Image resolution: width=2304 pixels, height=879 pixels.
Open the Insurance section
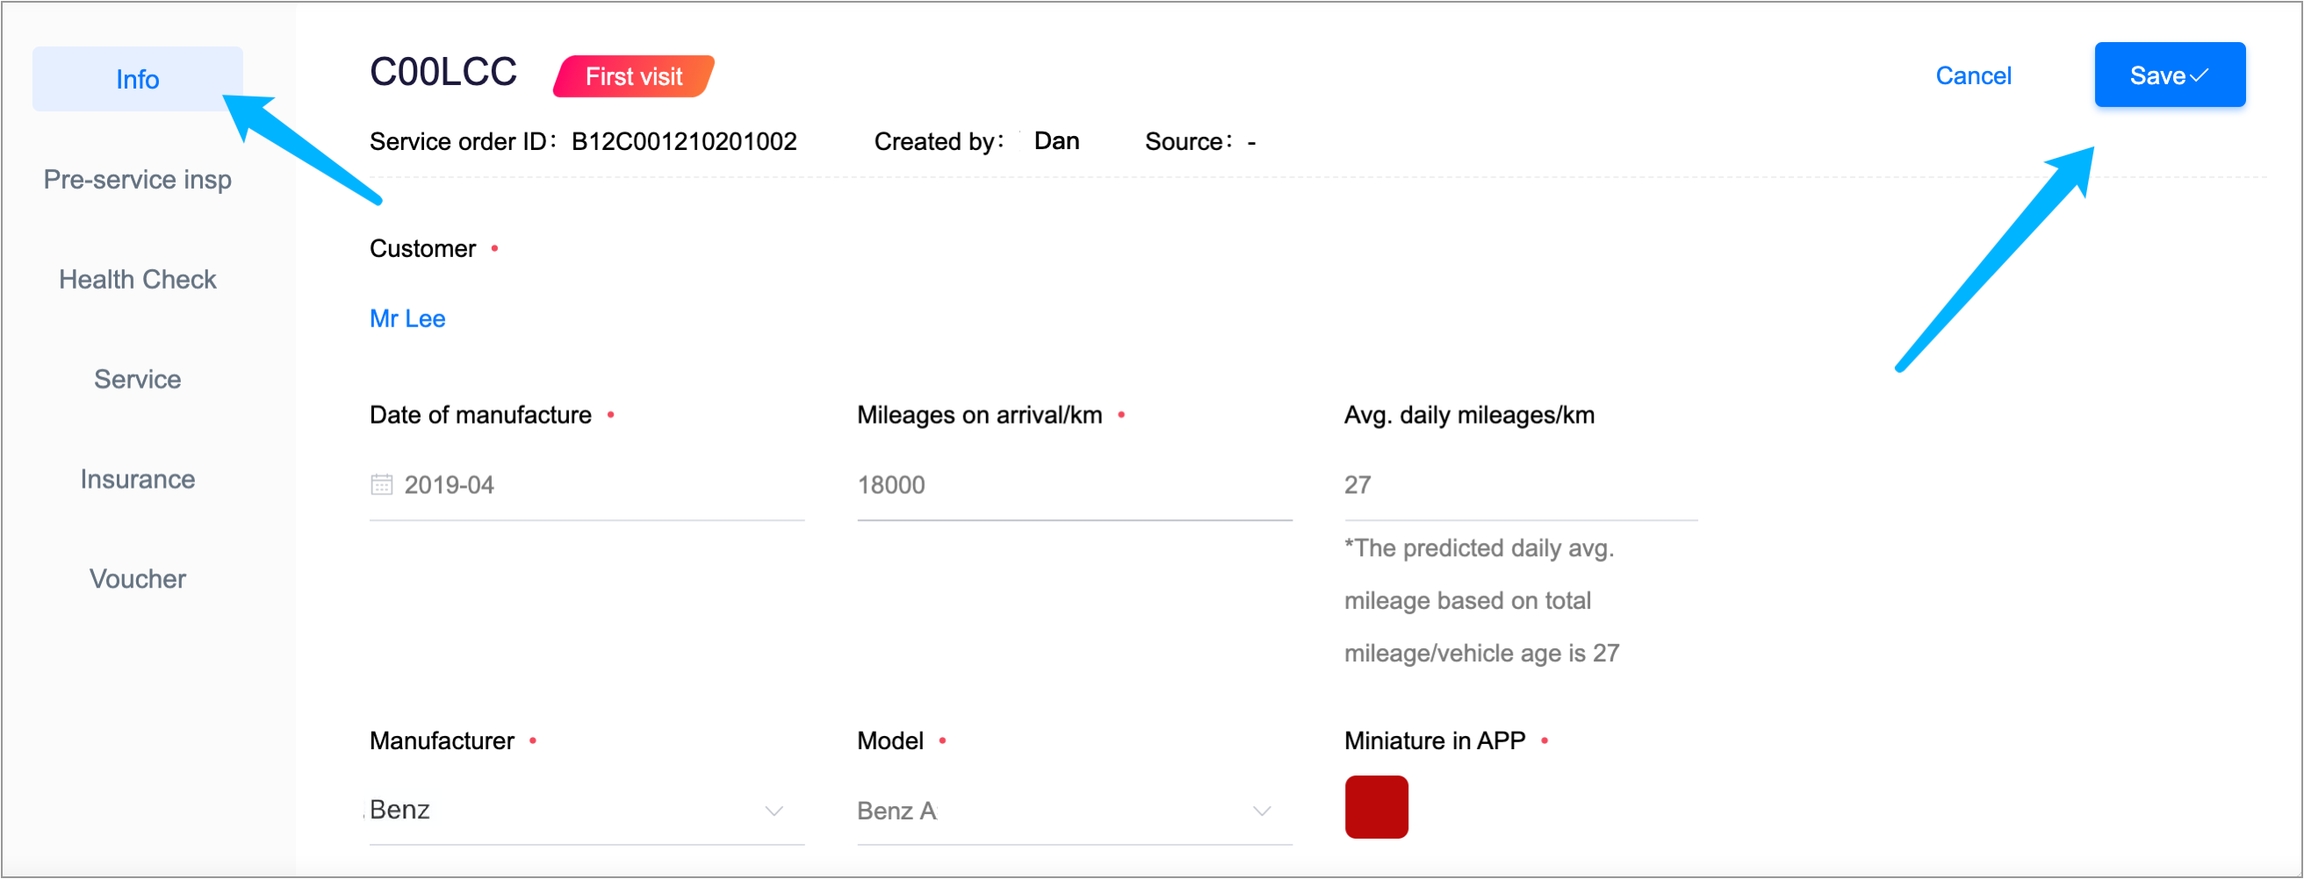[137, 480]
